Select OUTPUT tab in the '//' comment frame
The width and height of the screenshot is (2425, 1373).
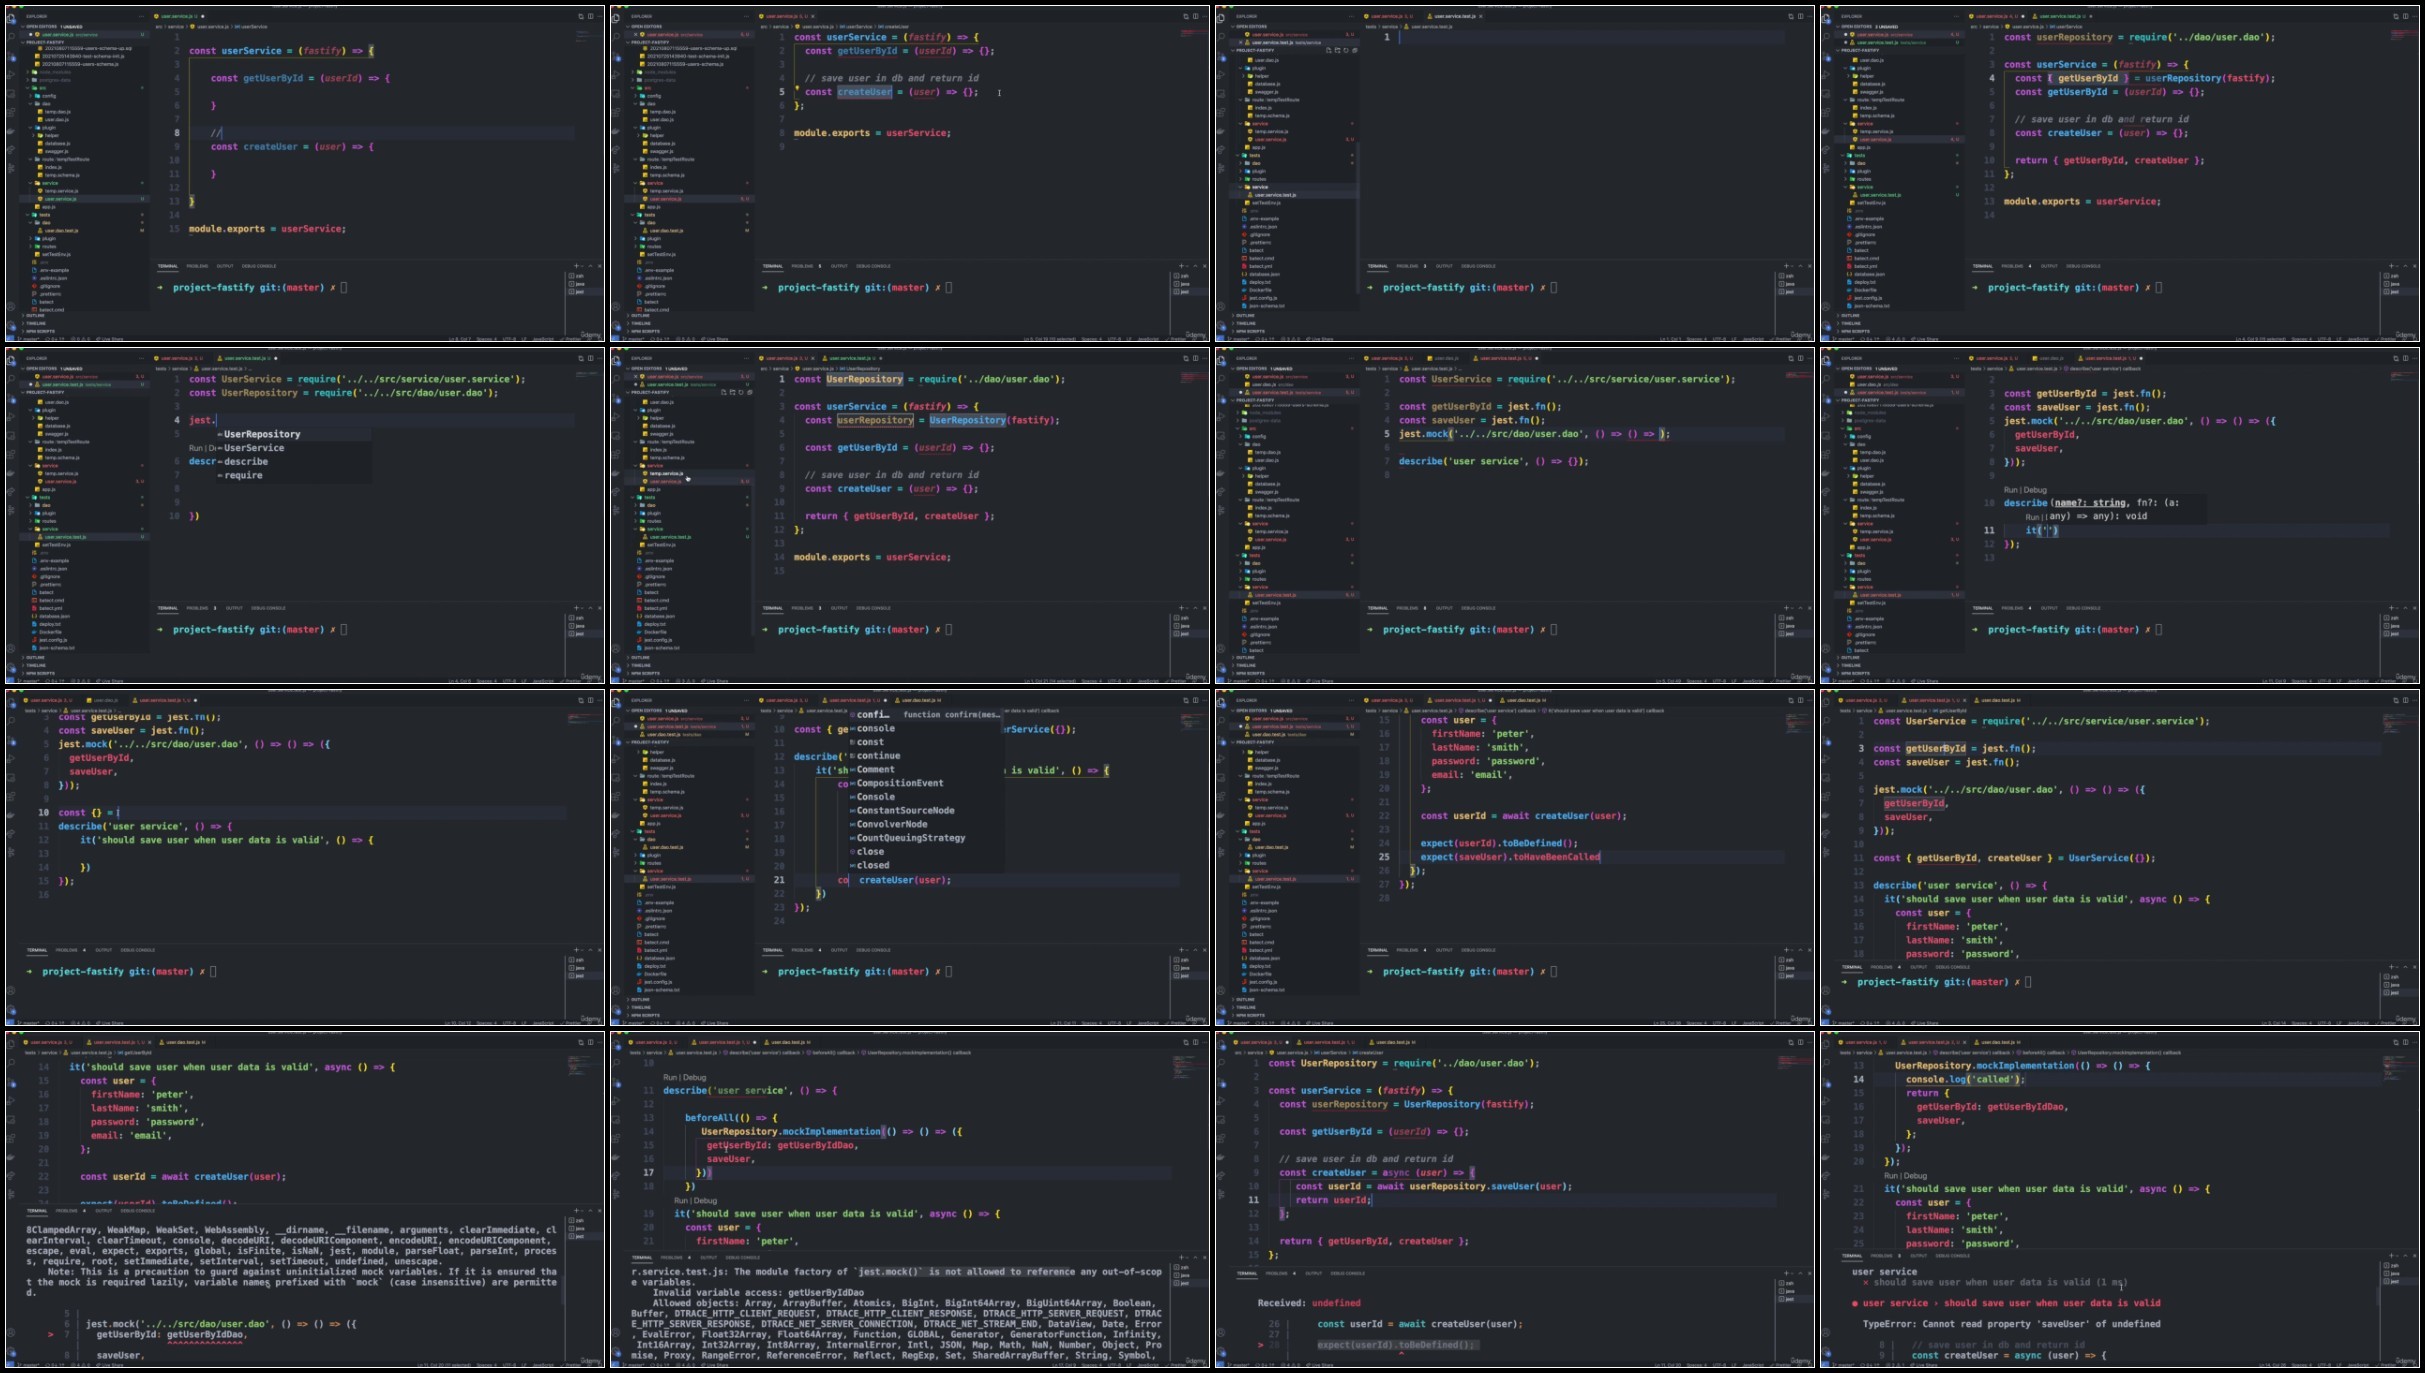pyautogui.click(x=225, y=266)
